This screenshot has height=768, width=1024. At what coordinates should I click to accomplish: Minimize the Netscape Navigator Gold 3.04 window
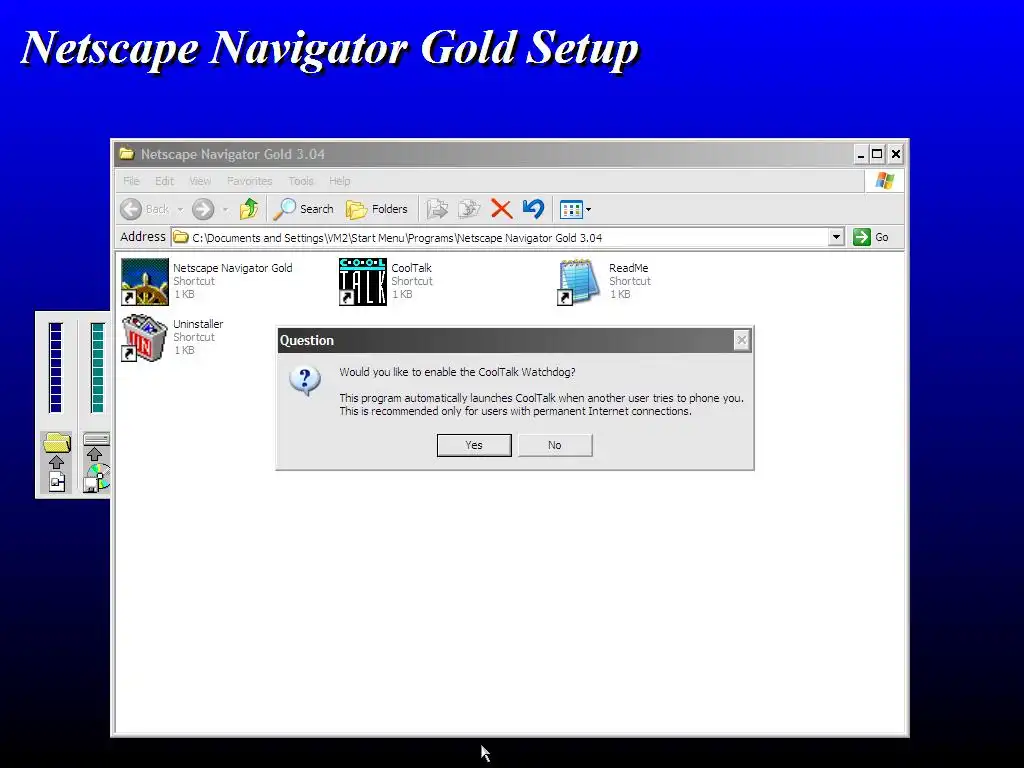(x=861, y=155)
